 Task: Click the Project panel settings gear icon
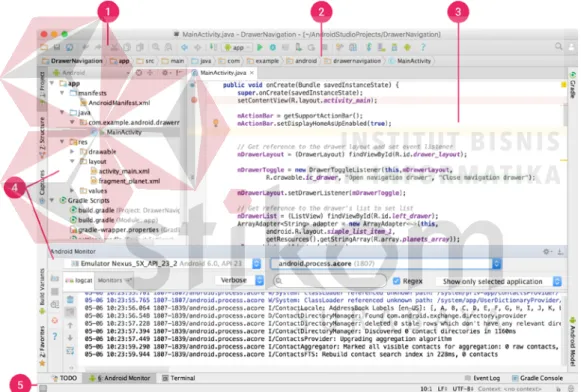click(x=165, y=73)
